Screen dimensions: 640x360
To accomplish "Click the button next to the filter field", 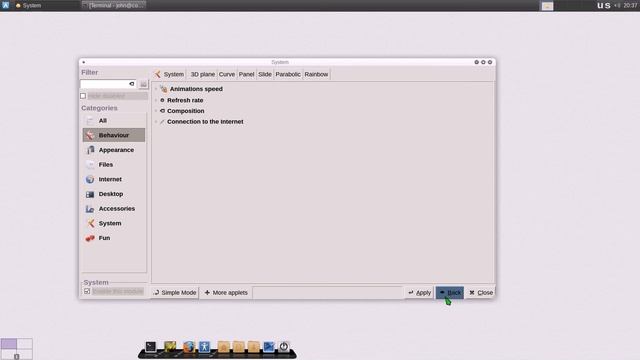I will [143, 84].
